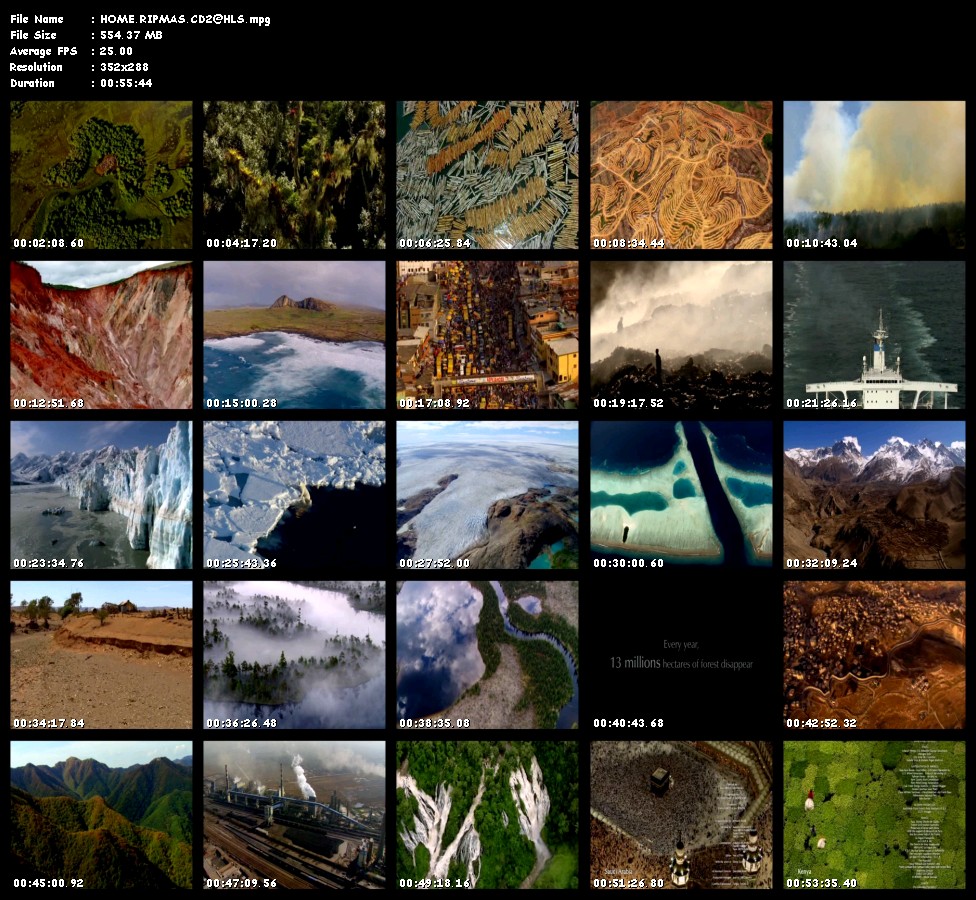Open the turquoise lagoon thumbnail at 00:30:00.60
976x900 pixels.
(x=682, y=495)
